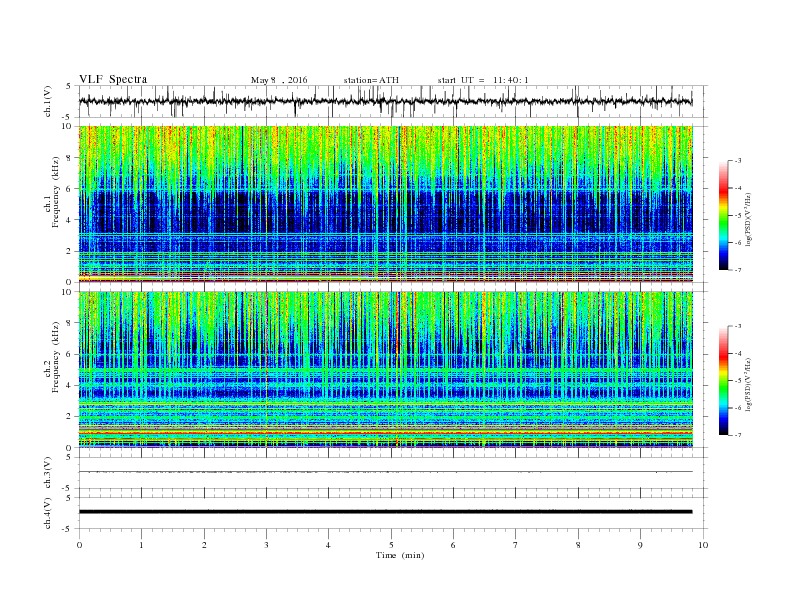Click the flat ch.3 voltage trace
The image size is (792, 612).
(386, 472)
